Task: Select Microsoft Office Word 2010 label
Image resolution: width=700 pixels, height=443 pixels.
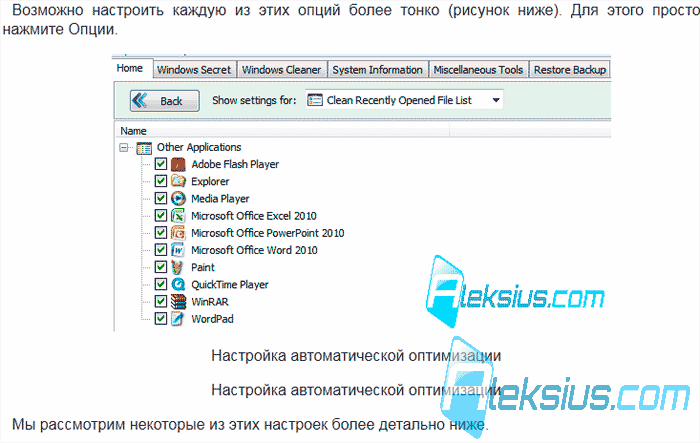Action: point(254,250)
